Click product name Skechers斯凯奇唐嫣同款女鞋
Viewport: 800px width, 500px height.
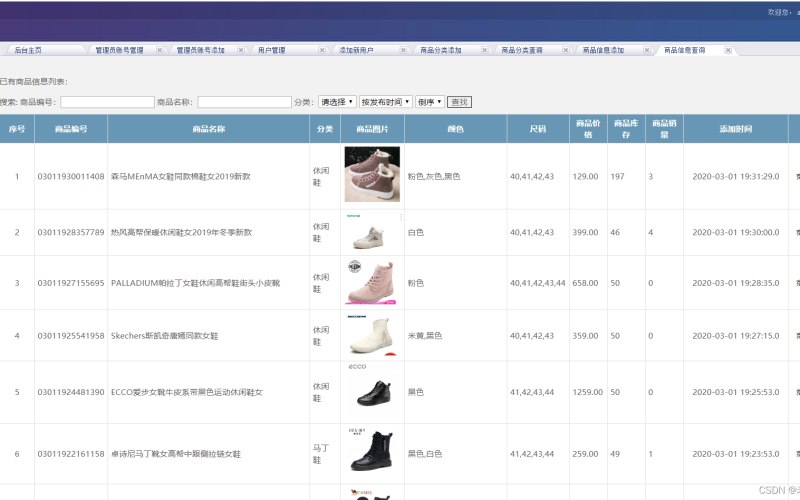tap(164, 336)
